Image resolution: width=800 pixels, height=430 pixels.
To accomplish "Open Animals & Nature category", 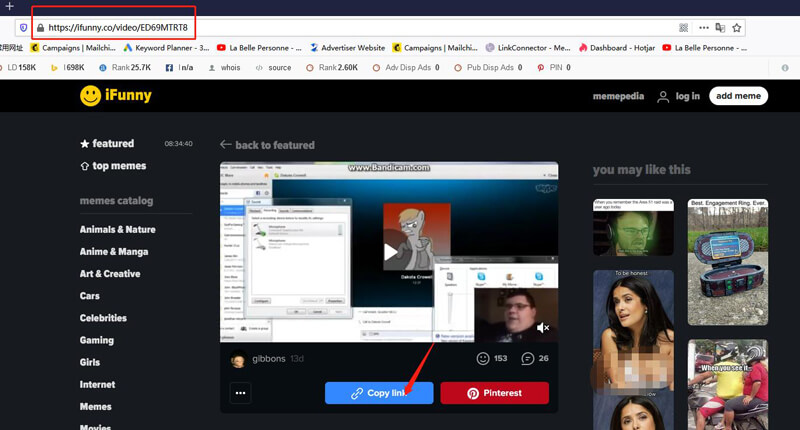I will pyautogui.click(x=117, y=230).
